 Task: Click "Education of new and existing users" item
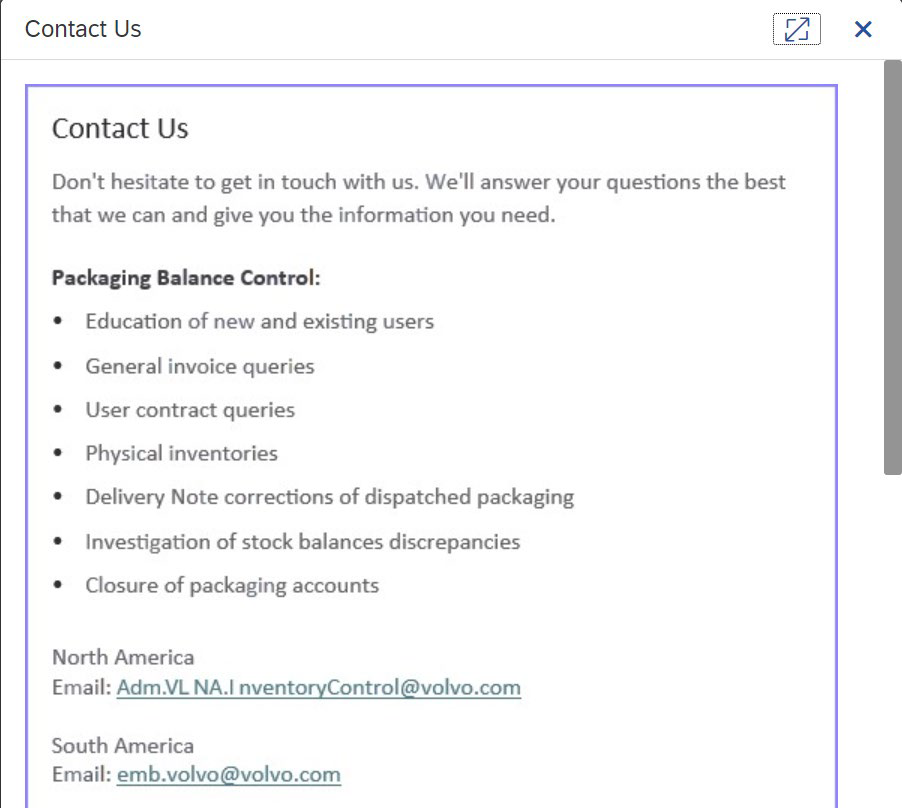point(259,321)
